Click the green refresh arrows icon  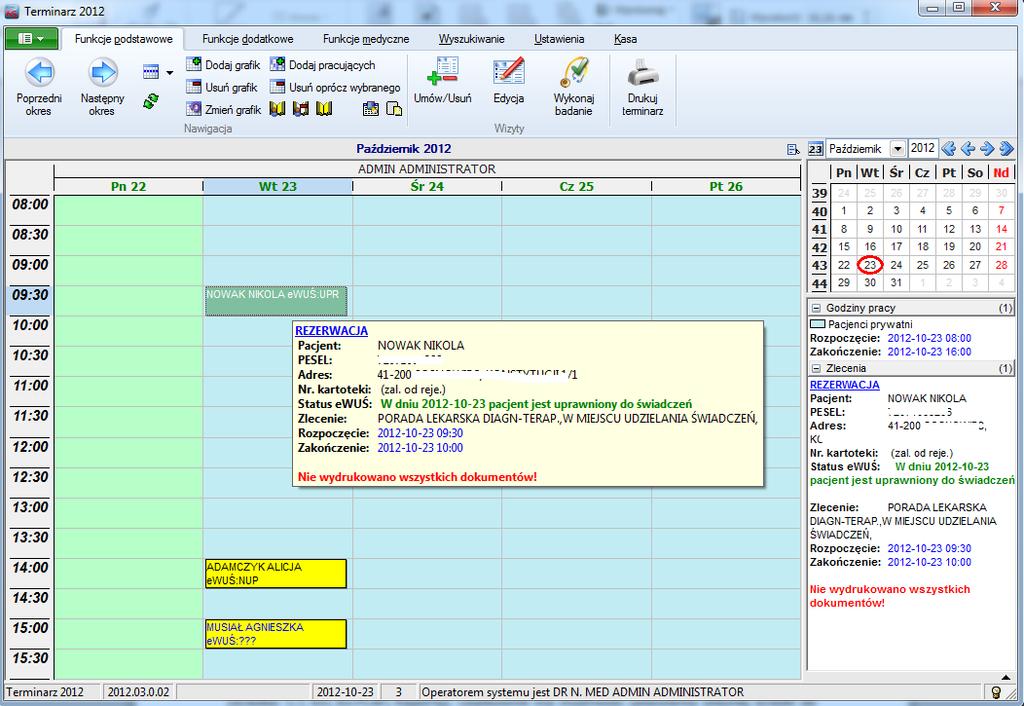pos(151,101)
